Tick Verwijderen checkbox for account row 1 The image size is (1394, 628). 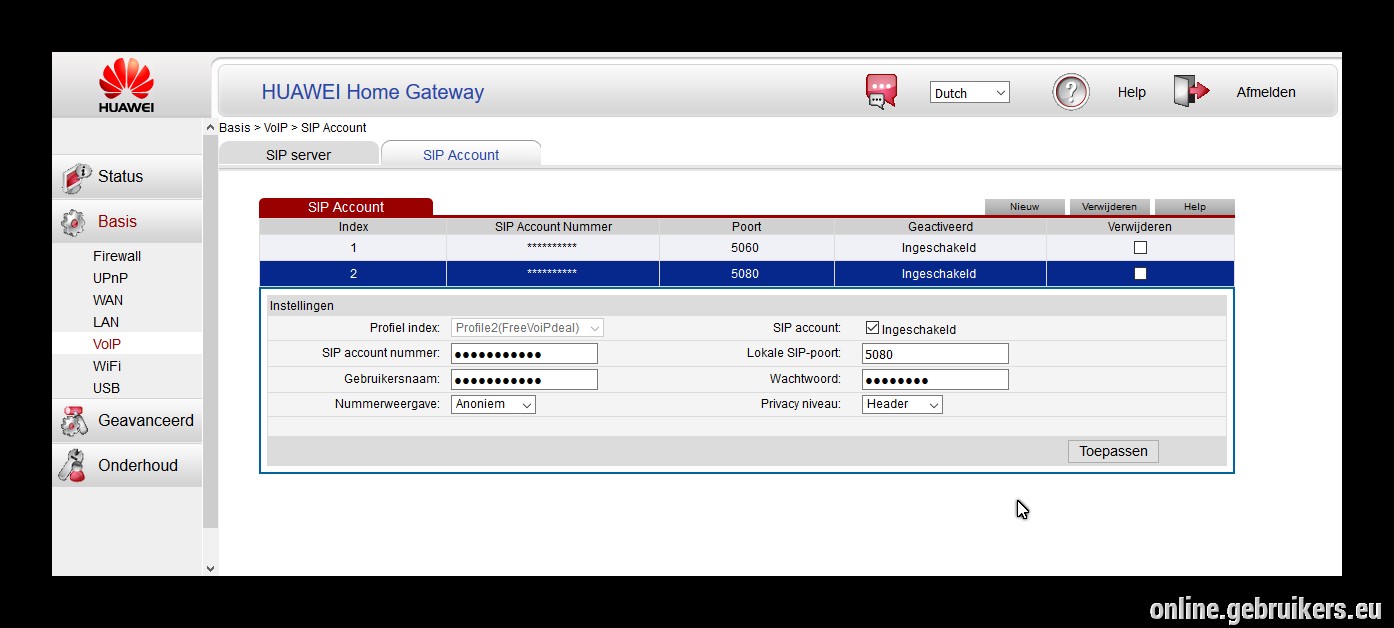coord(1140,248)
